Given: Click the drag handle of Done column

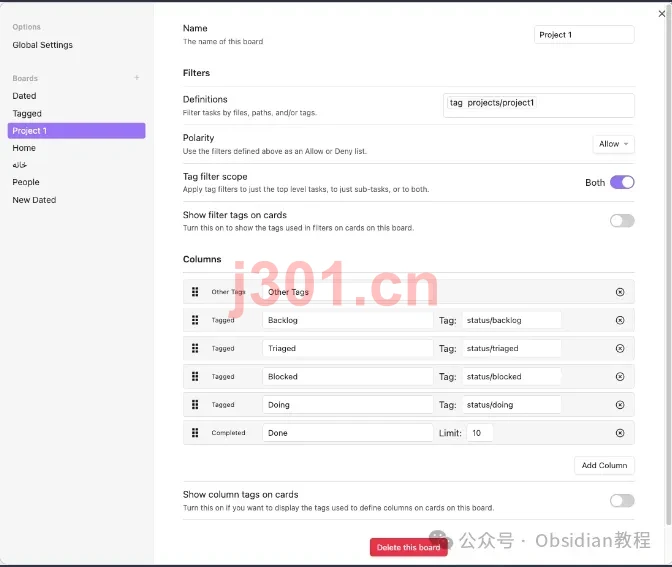Looking at the screenshot, I should pos(195,433).
